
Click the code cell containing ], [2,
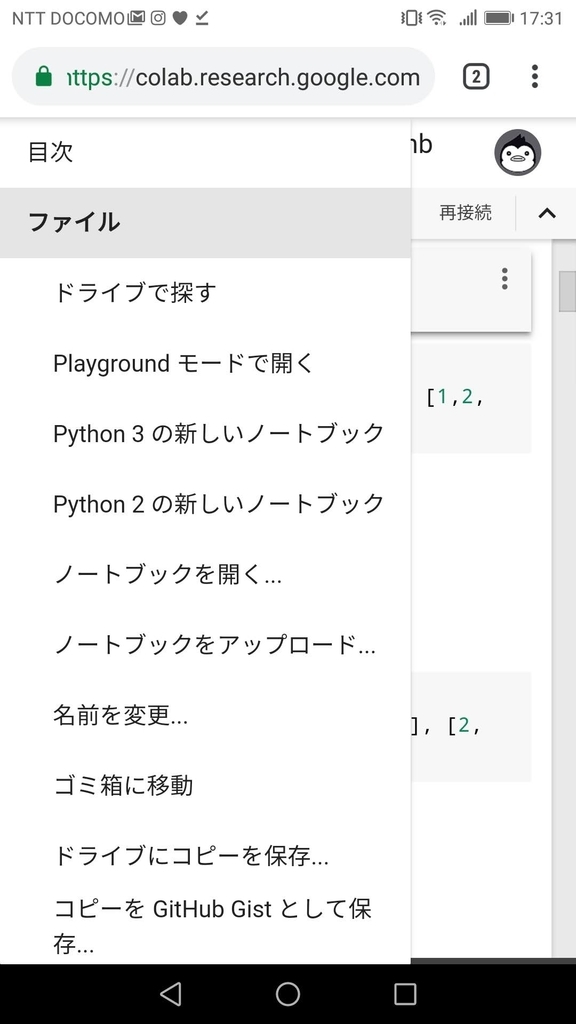click(471, 726)
